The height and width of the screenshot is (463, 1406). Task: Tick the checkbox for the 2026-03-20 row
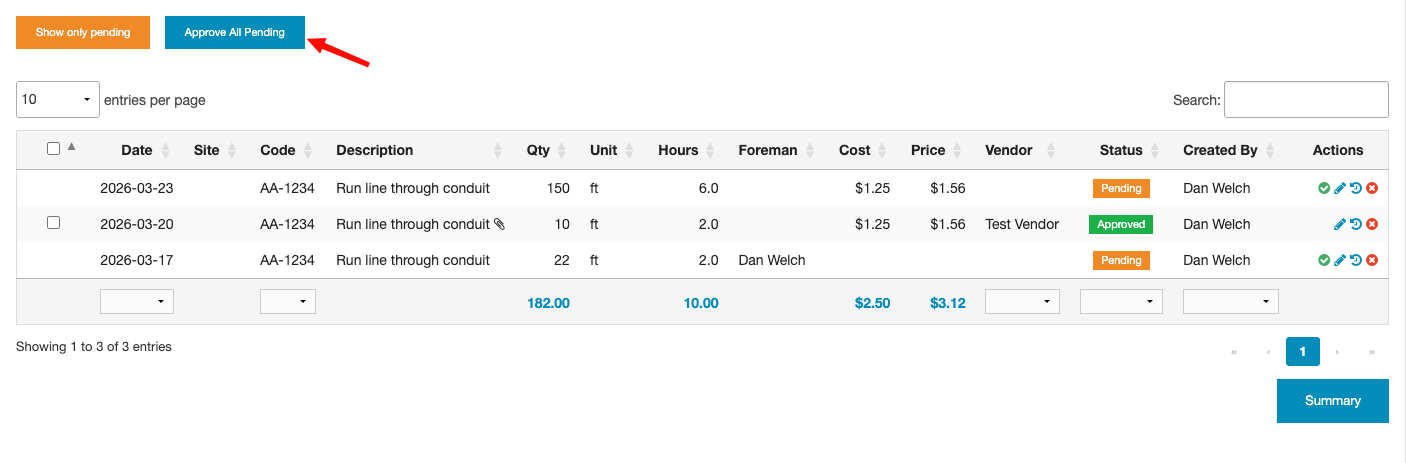pyautogui.click(x=54, y=223)
